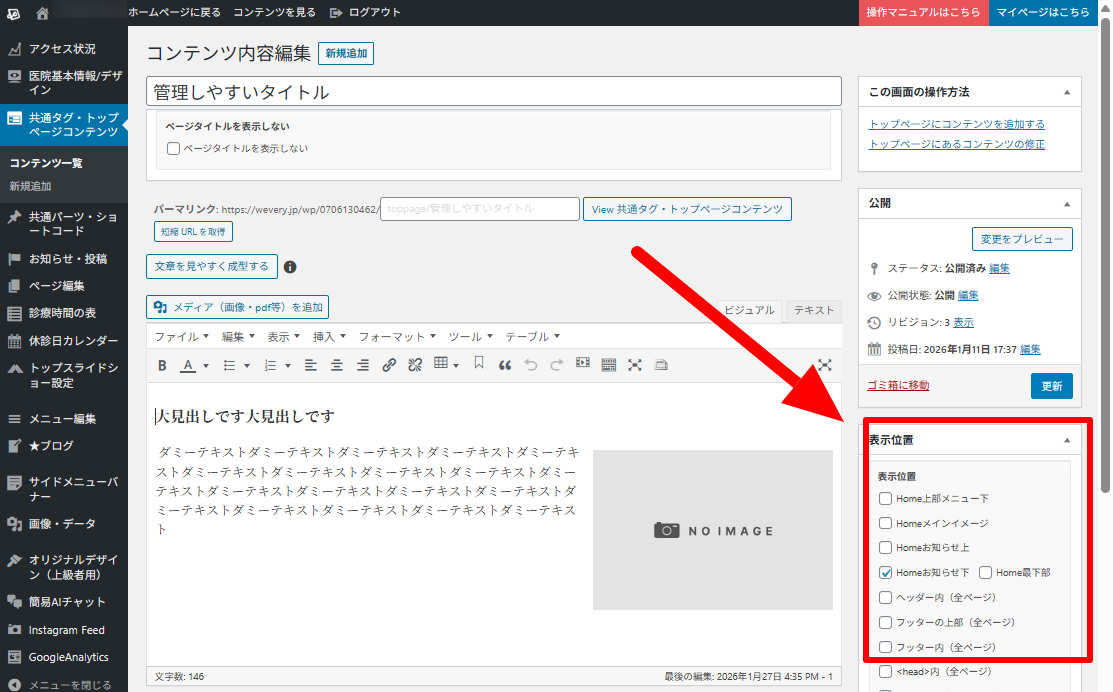The width and height of the screenshot is (1113, 692).
Task: Click the bookmark anchor icon
Action: point(479,365)
